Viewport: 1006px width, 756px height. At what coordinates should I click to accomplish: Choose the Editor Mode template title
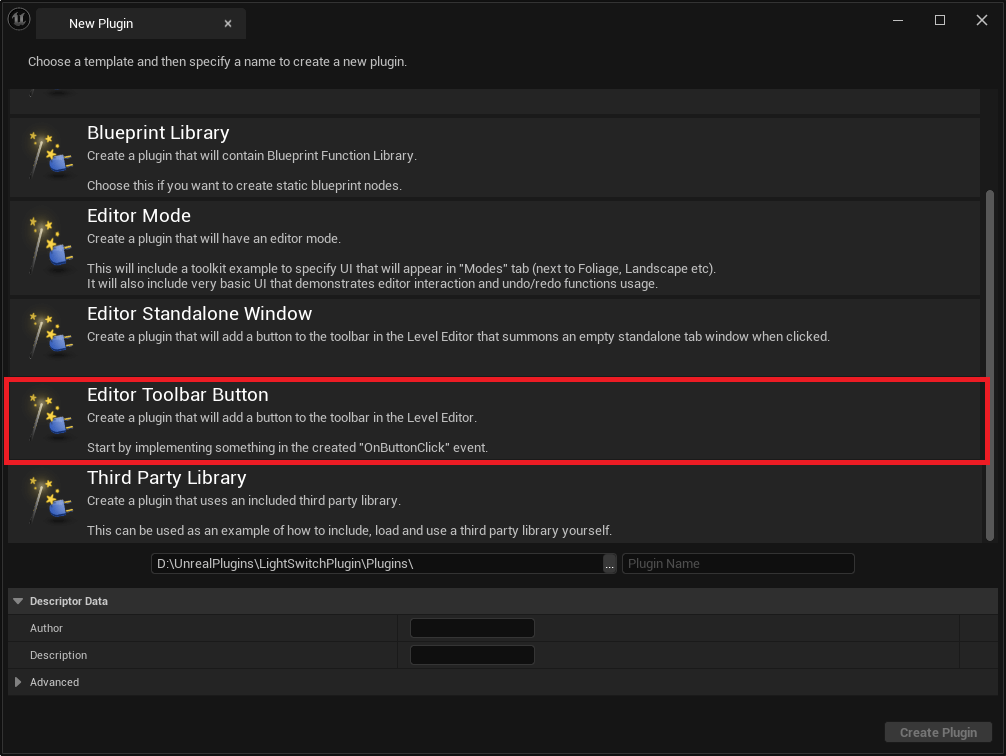[x=139, y=216]
